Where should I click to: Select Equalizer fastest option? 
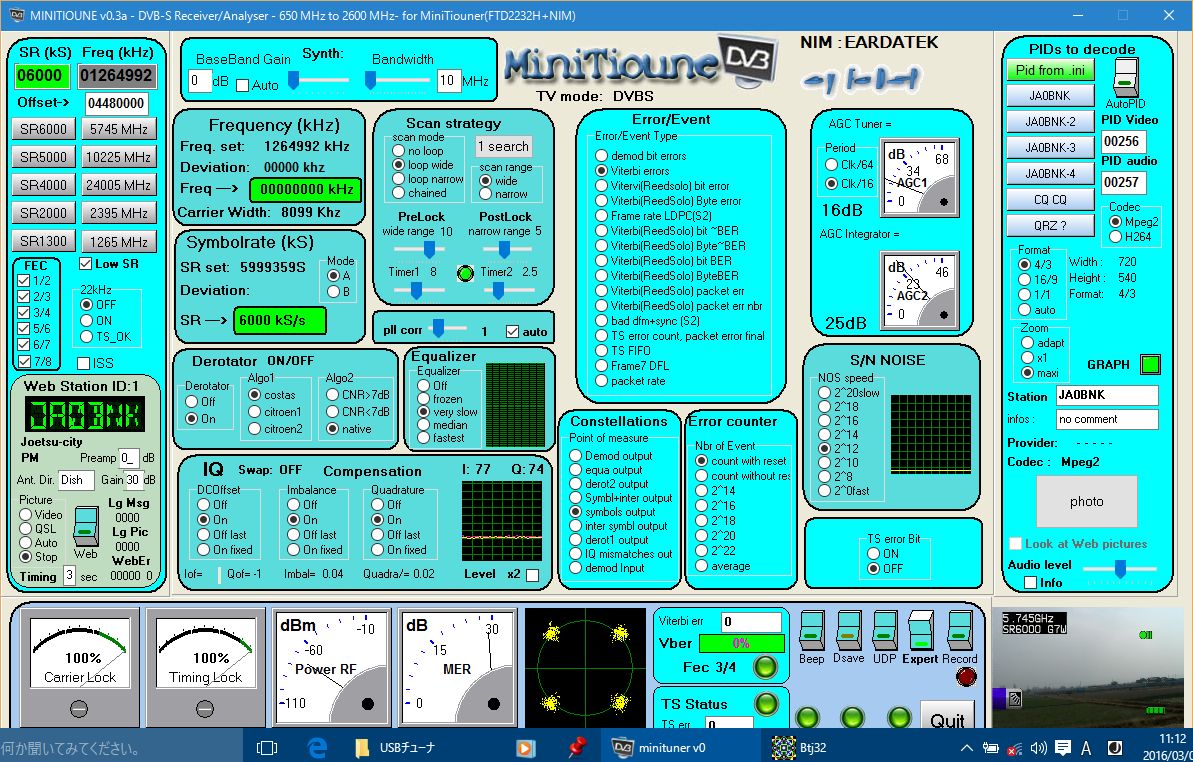(424, 438)
